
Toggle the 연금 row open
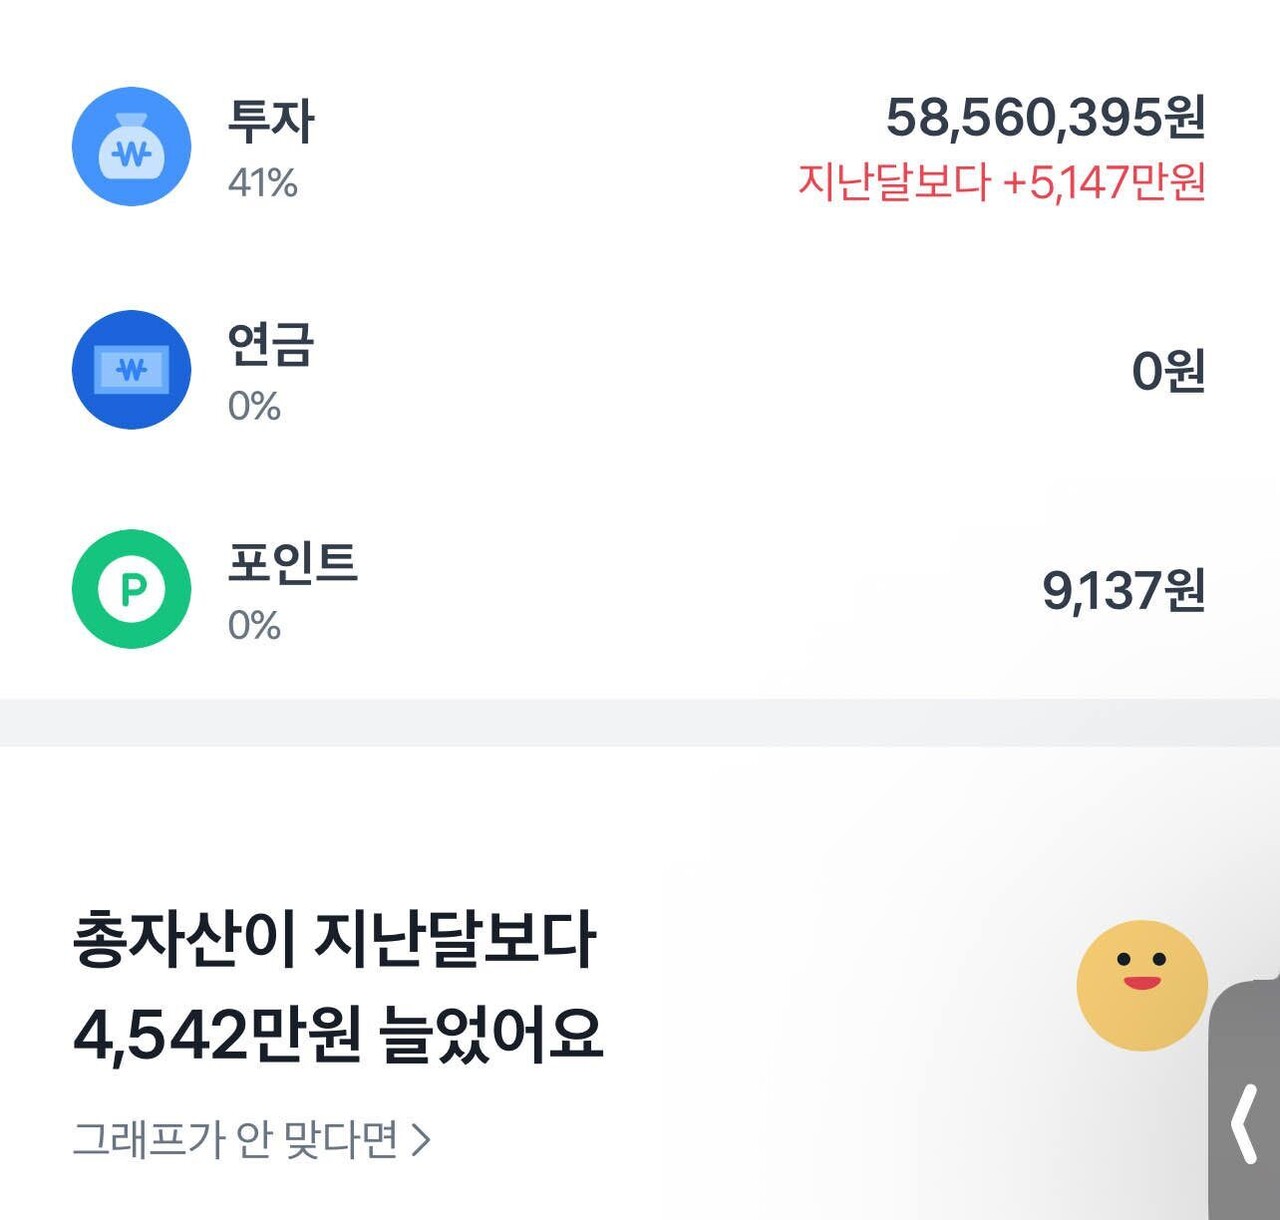(x=640, y=368)
